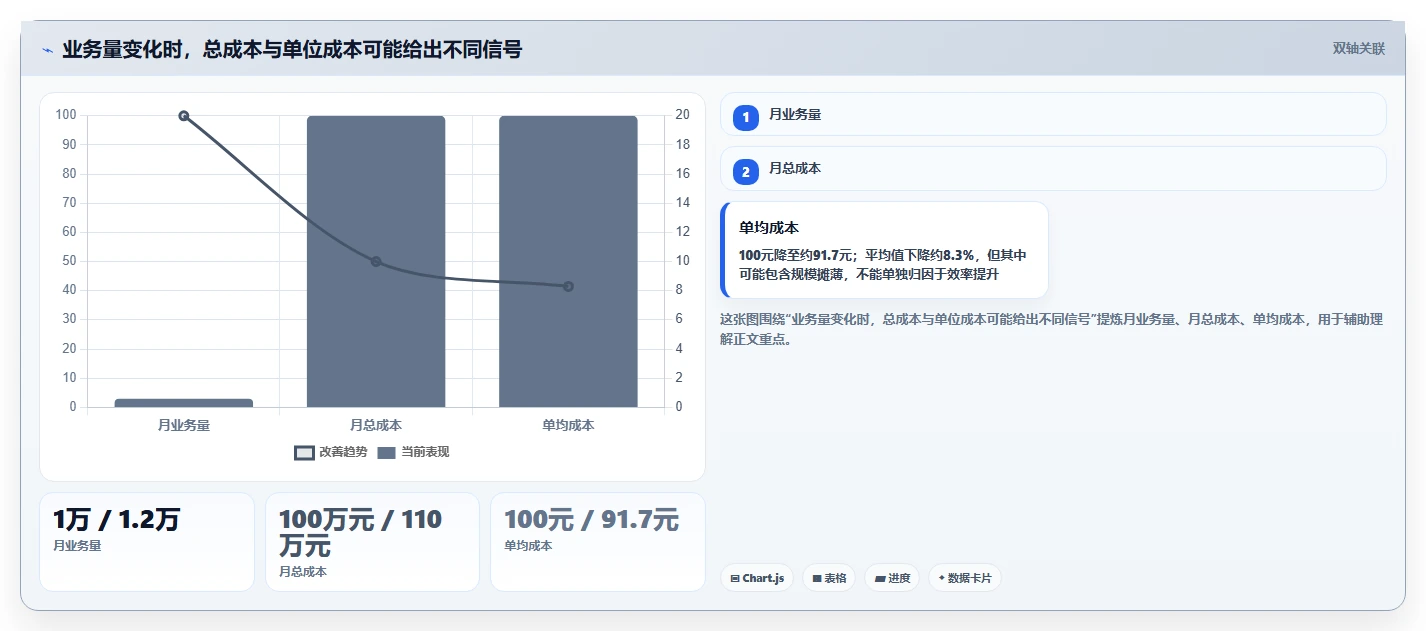Click the 100元降至约91.7元 explanation text

[x=882, y=264]
